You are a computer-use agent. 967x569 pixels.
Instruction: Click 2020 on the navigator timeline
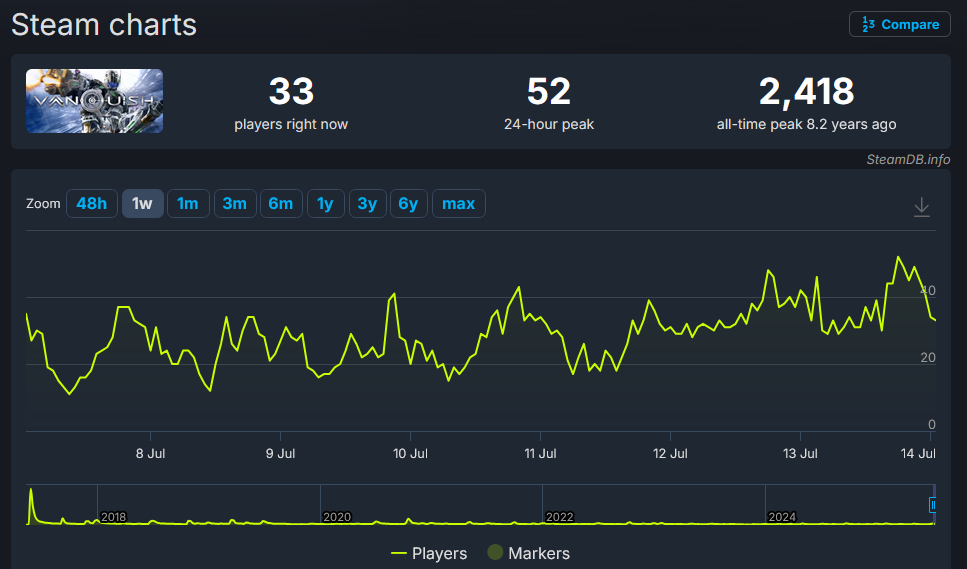point(337,517)
